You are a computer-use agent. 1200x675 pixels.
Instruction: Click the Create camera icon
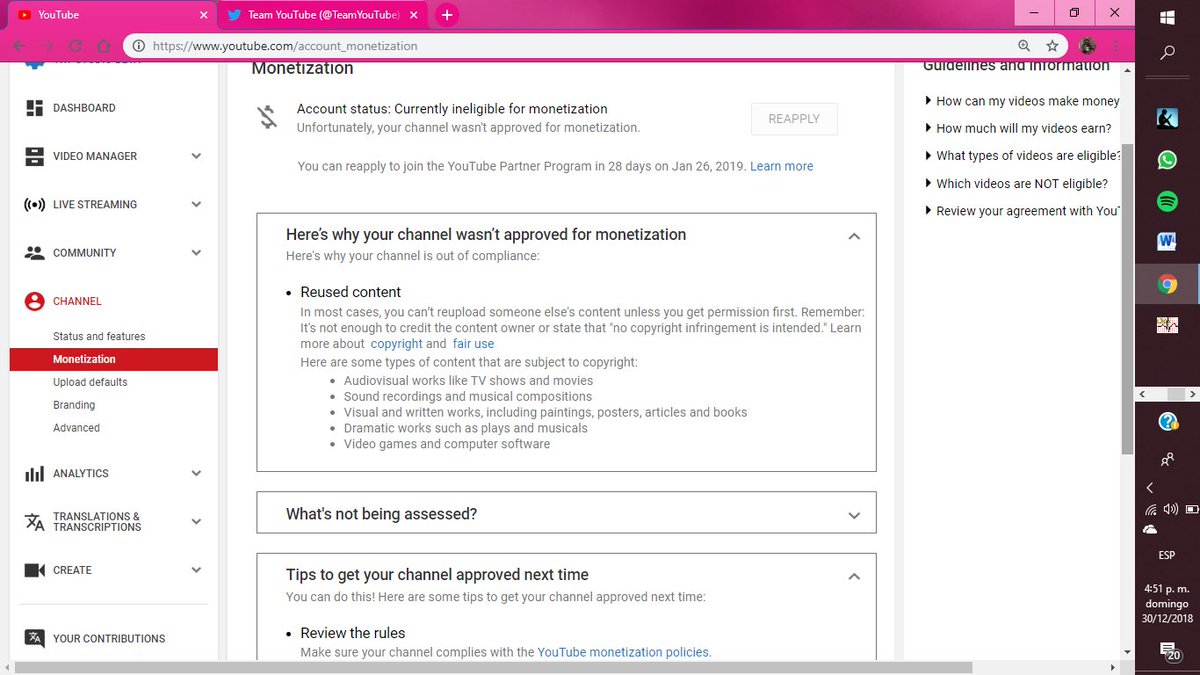[34, 570]
